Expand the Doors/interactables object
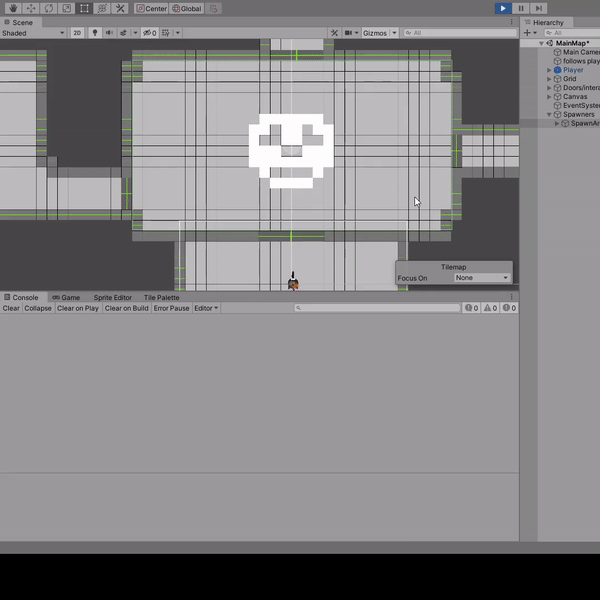 coord(549,88)
